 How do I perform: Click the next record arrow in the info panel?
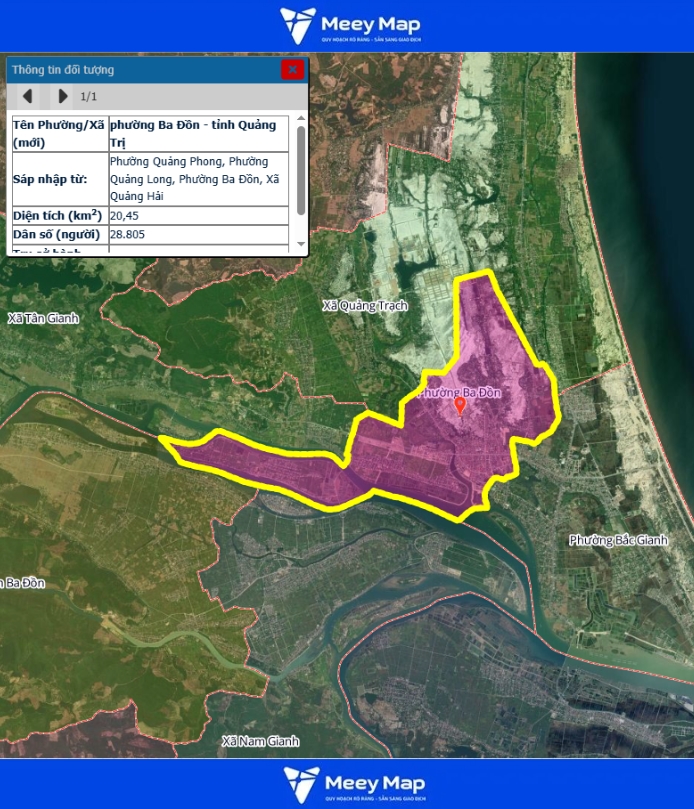(x=63, y=96)
